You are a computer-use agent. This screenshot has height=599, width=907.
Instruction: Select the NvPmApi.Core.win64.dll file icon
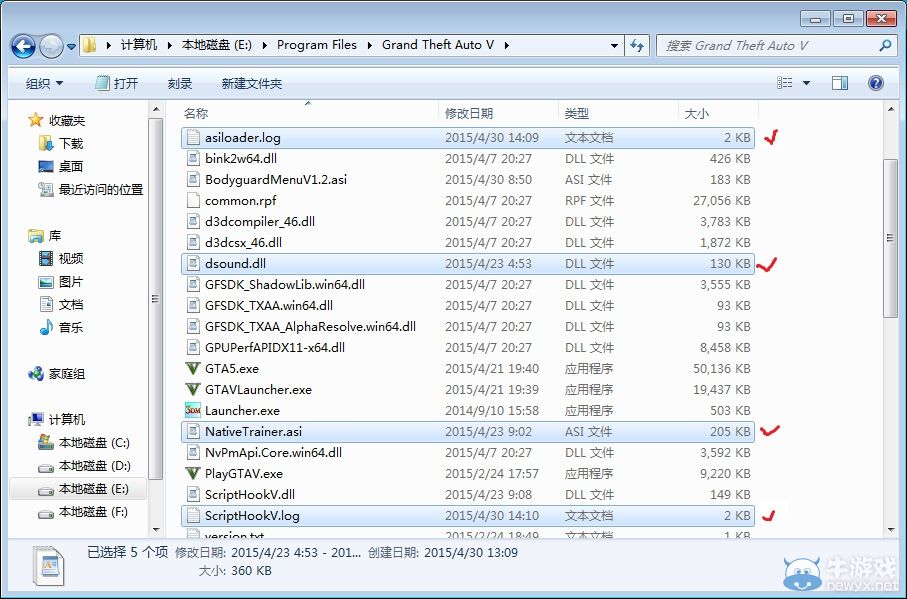[x=193, y=453]
